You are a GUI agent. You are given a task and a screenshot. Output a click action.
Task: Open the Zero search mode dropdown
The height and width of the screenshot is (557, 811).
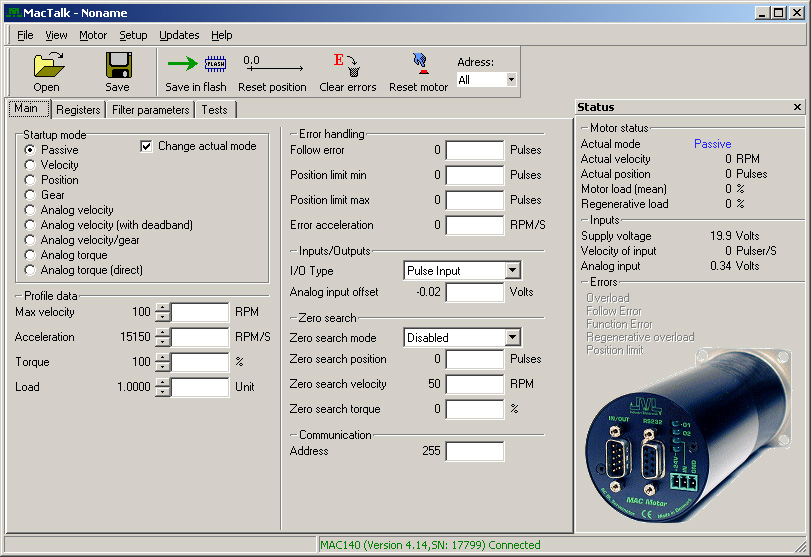coord(513,338)
